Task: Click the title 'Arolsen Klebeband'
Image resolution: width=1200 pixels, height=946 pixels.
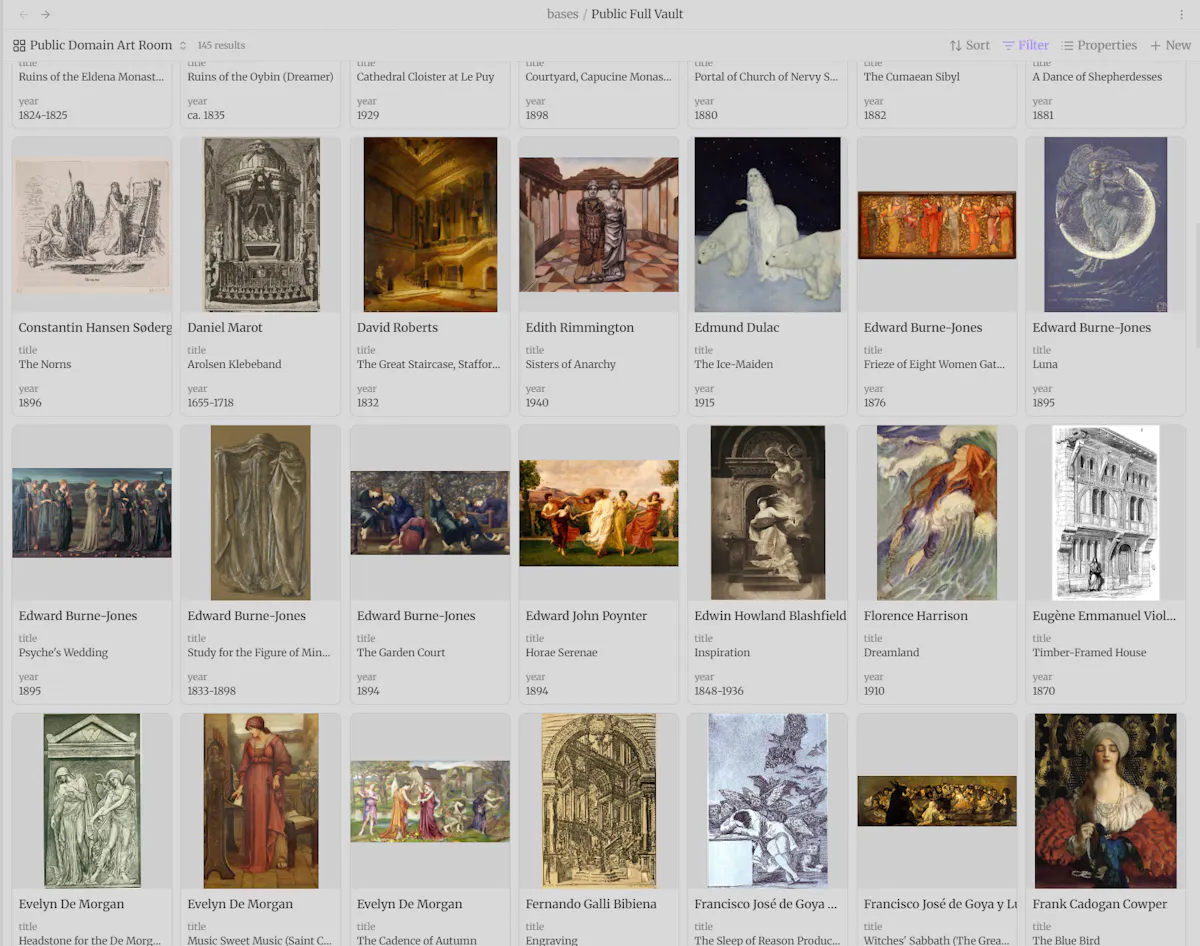Action: point(234,364)
